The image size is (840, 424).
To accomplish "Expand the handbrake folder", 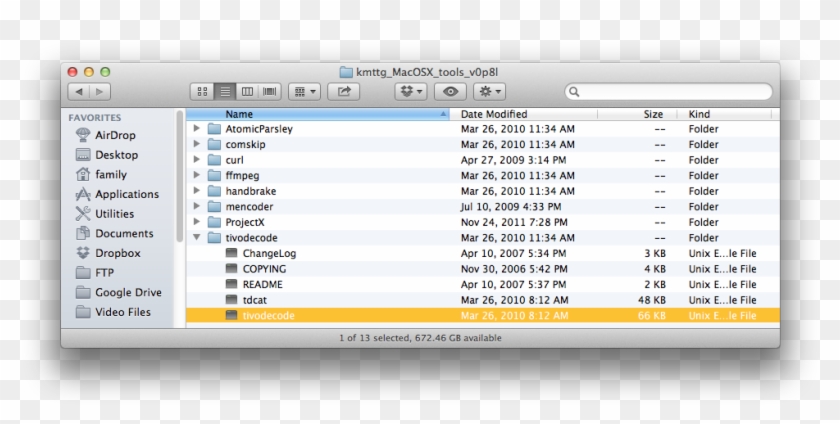I will (197, 190).
